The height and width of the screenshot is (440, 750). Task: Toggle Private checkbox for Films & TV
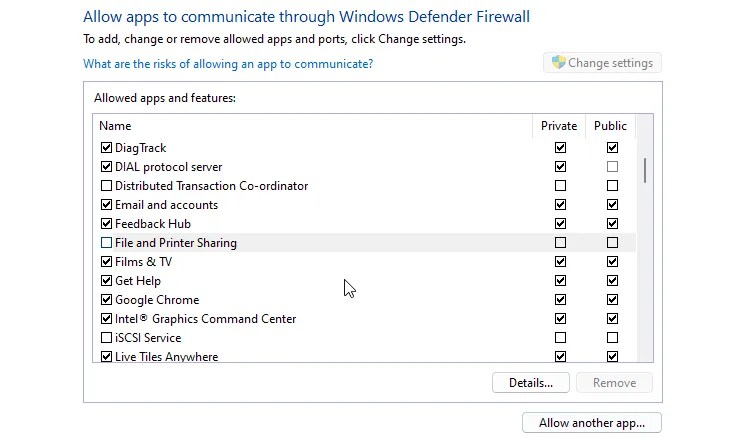tap(560, 262)
